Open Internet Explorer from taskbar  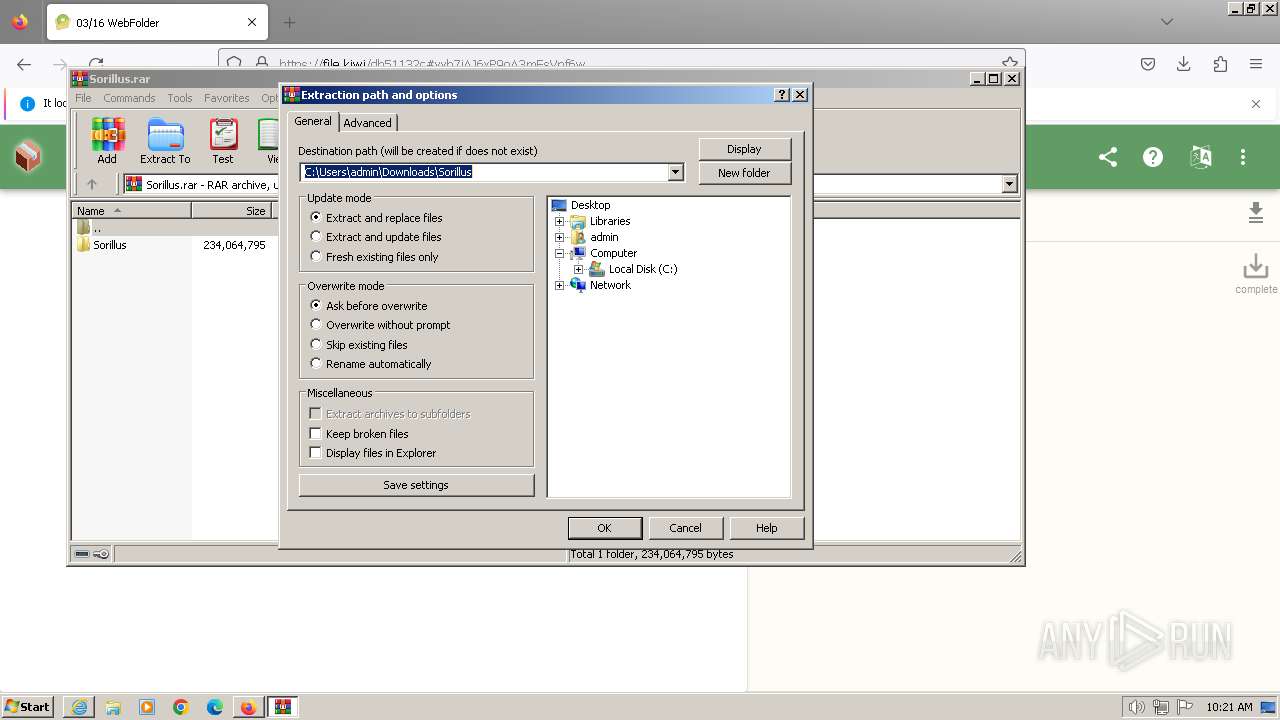[x=79, y=707]
